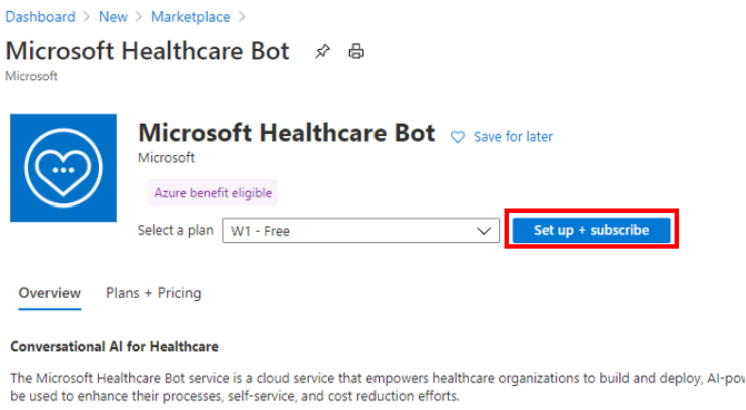Click the Save for later link
This screenshot has height=410, width=746.
pyautogui.click(x=513, y=137)
